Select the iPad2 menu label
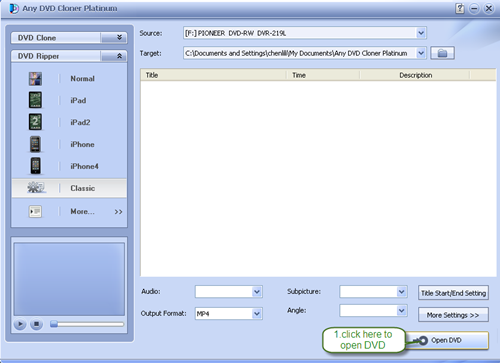 [80, 122]
